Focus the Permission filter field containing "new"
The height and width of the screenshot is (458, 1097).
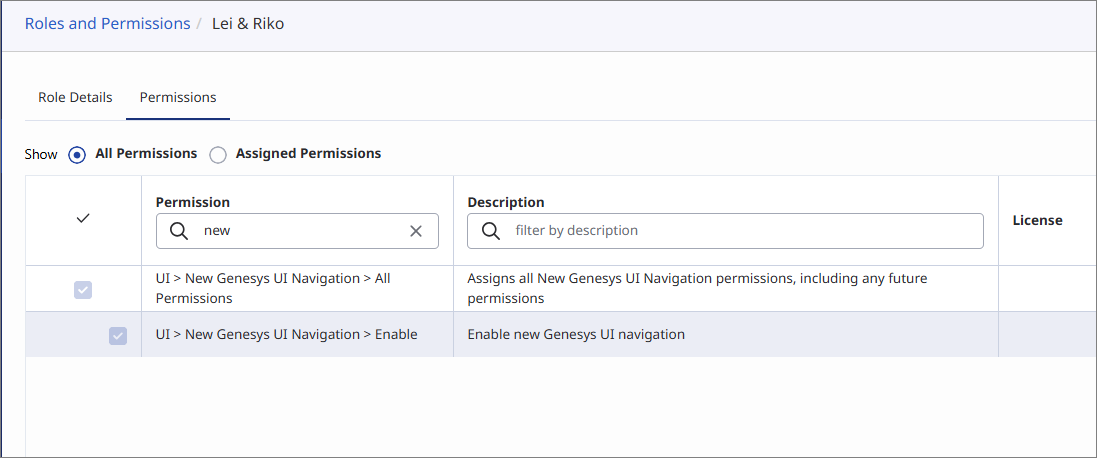[x=300, y=231]
